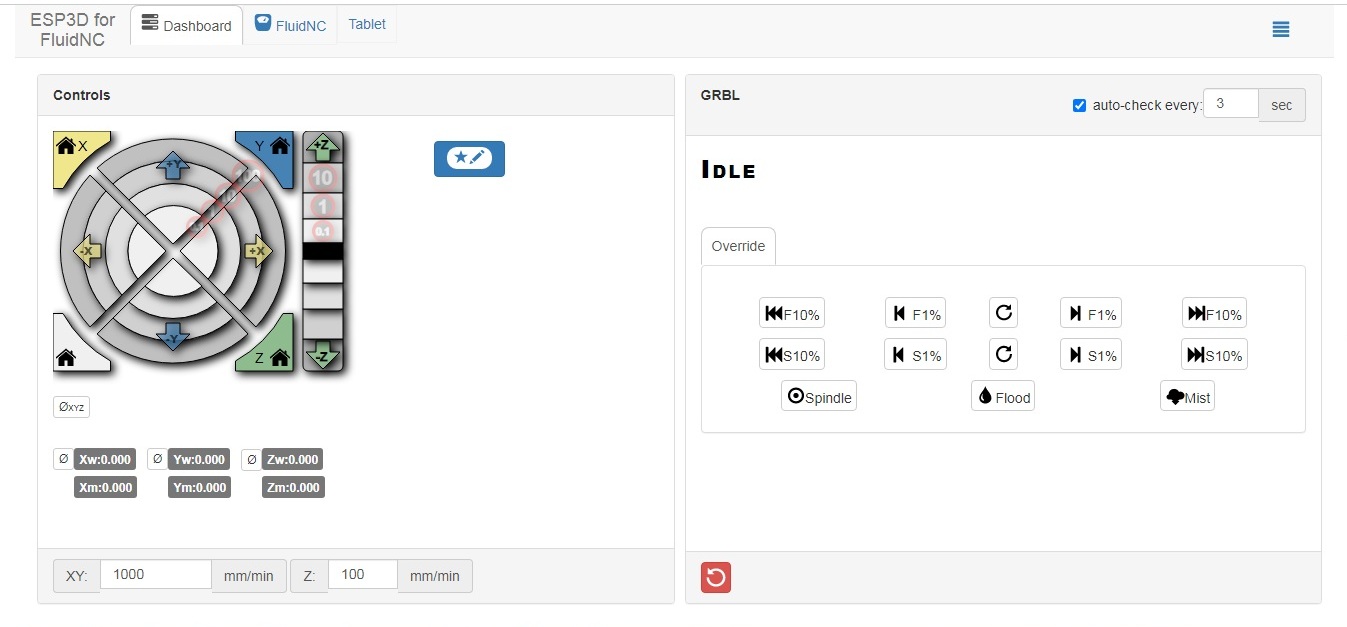Open the blue macro editor button
This screenshot has height=627, width=1347.
pyautogui.click(x=469, y=158)
